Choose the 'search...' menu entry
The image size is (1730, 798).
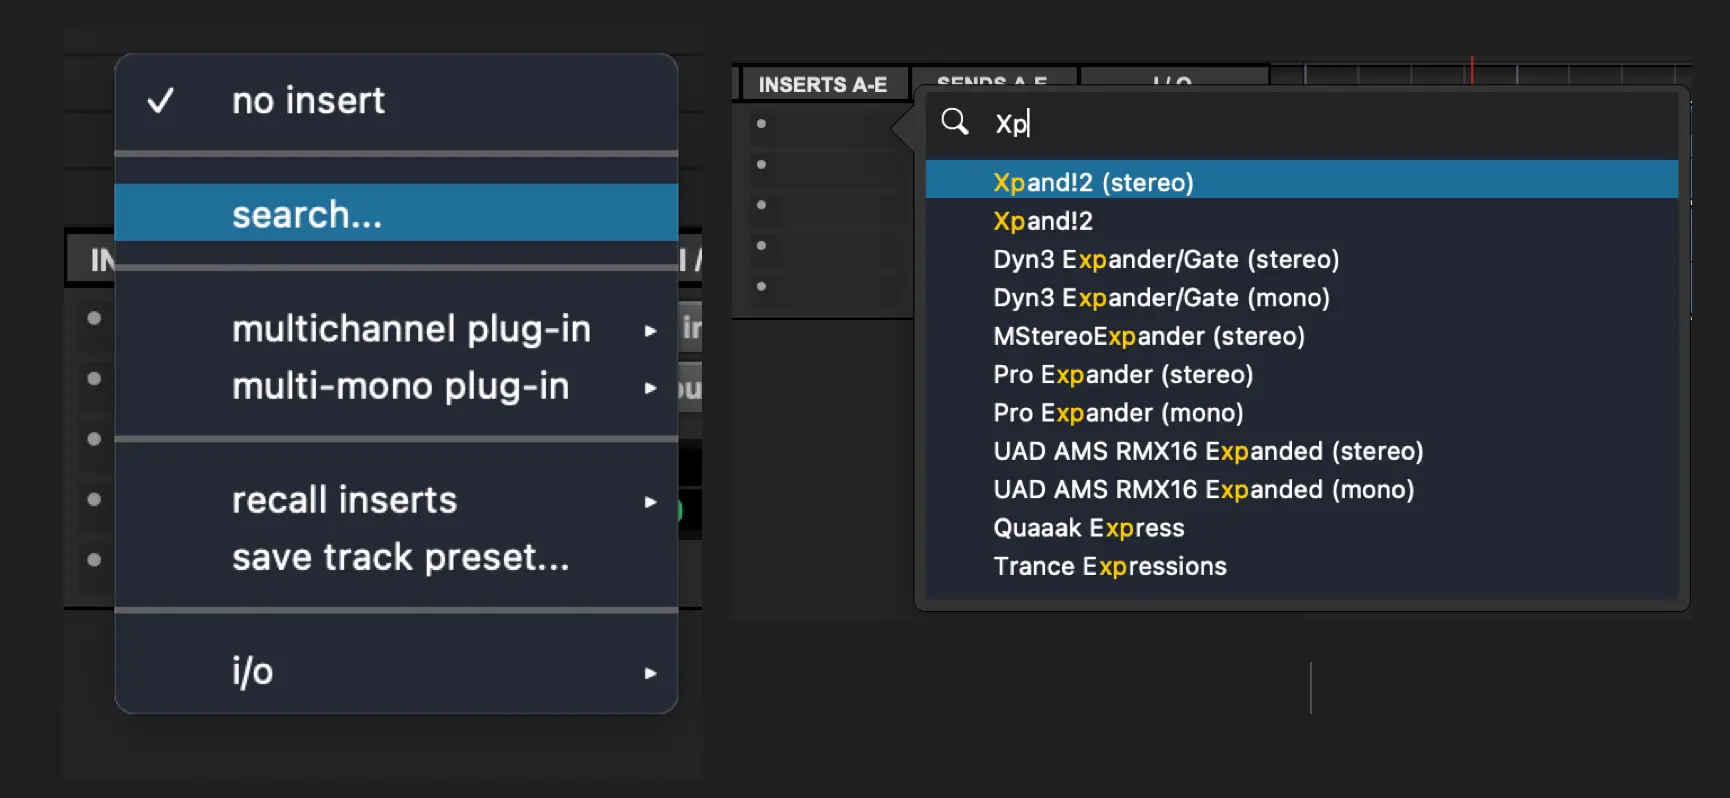307,214
